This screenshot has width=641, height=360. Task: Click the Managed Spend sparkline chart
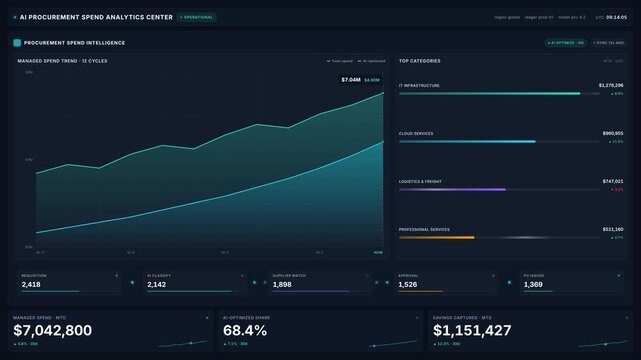point(183,343)
